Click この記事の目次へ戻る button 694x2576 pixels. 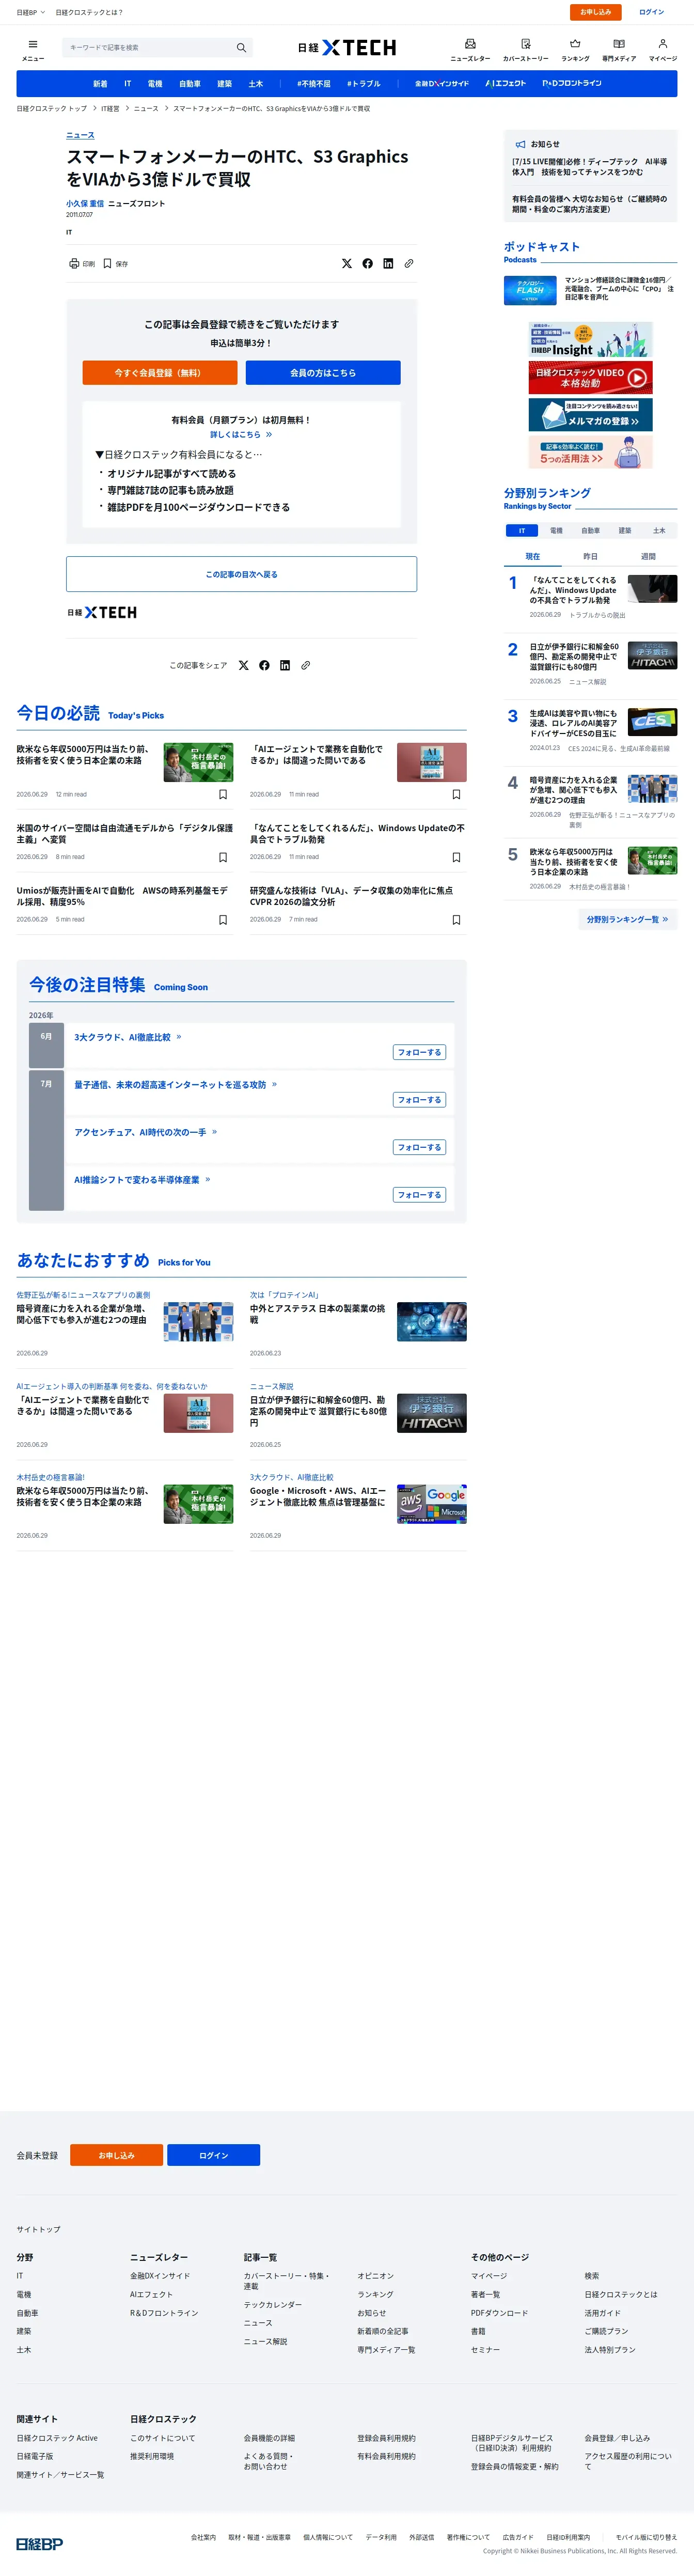pyautogui.click(x=242, y=574)
